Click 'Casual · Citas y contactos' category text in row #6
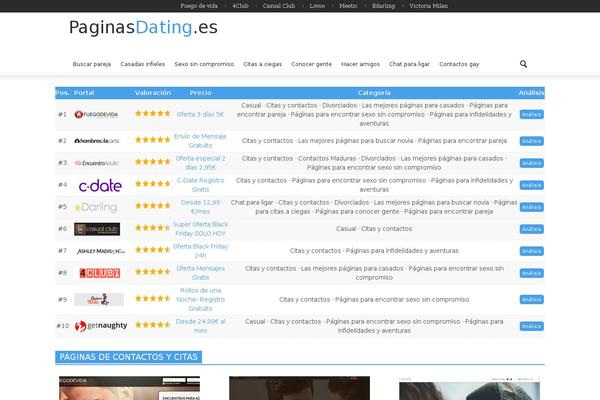 (x=374, y=229)
